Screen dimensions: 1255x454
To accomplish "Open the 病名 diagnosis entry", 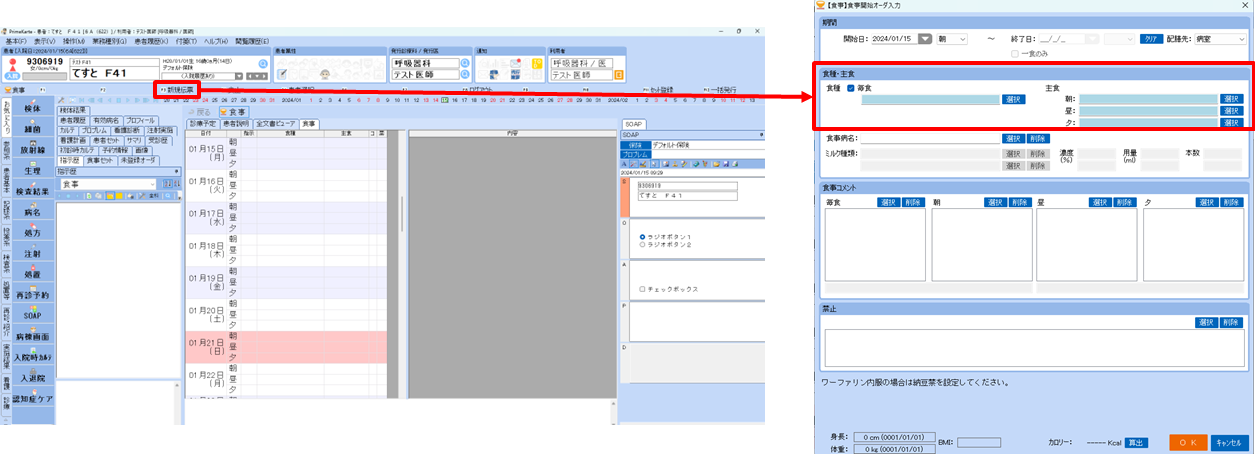I will [32, 211].
